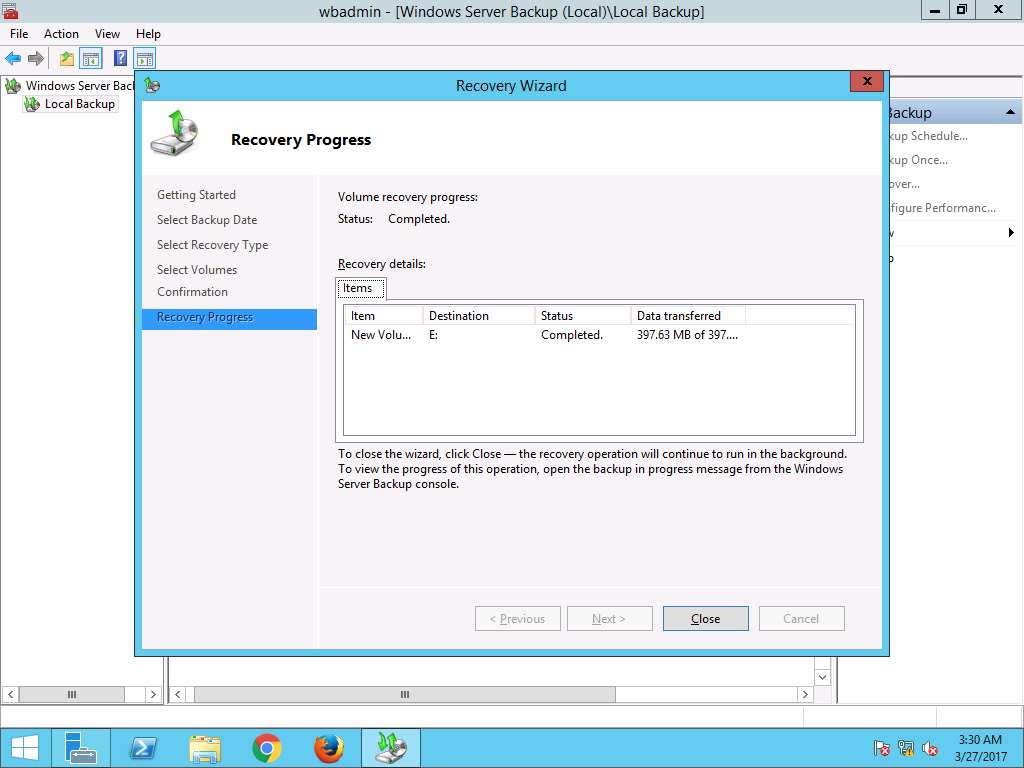Viewport: 1024px width, 768px height.
Task: Click Backup Schedule... action link
Action: pyautogui.click(x=929, y=136)
